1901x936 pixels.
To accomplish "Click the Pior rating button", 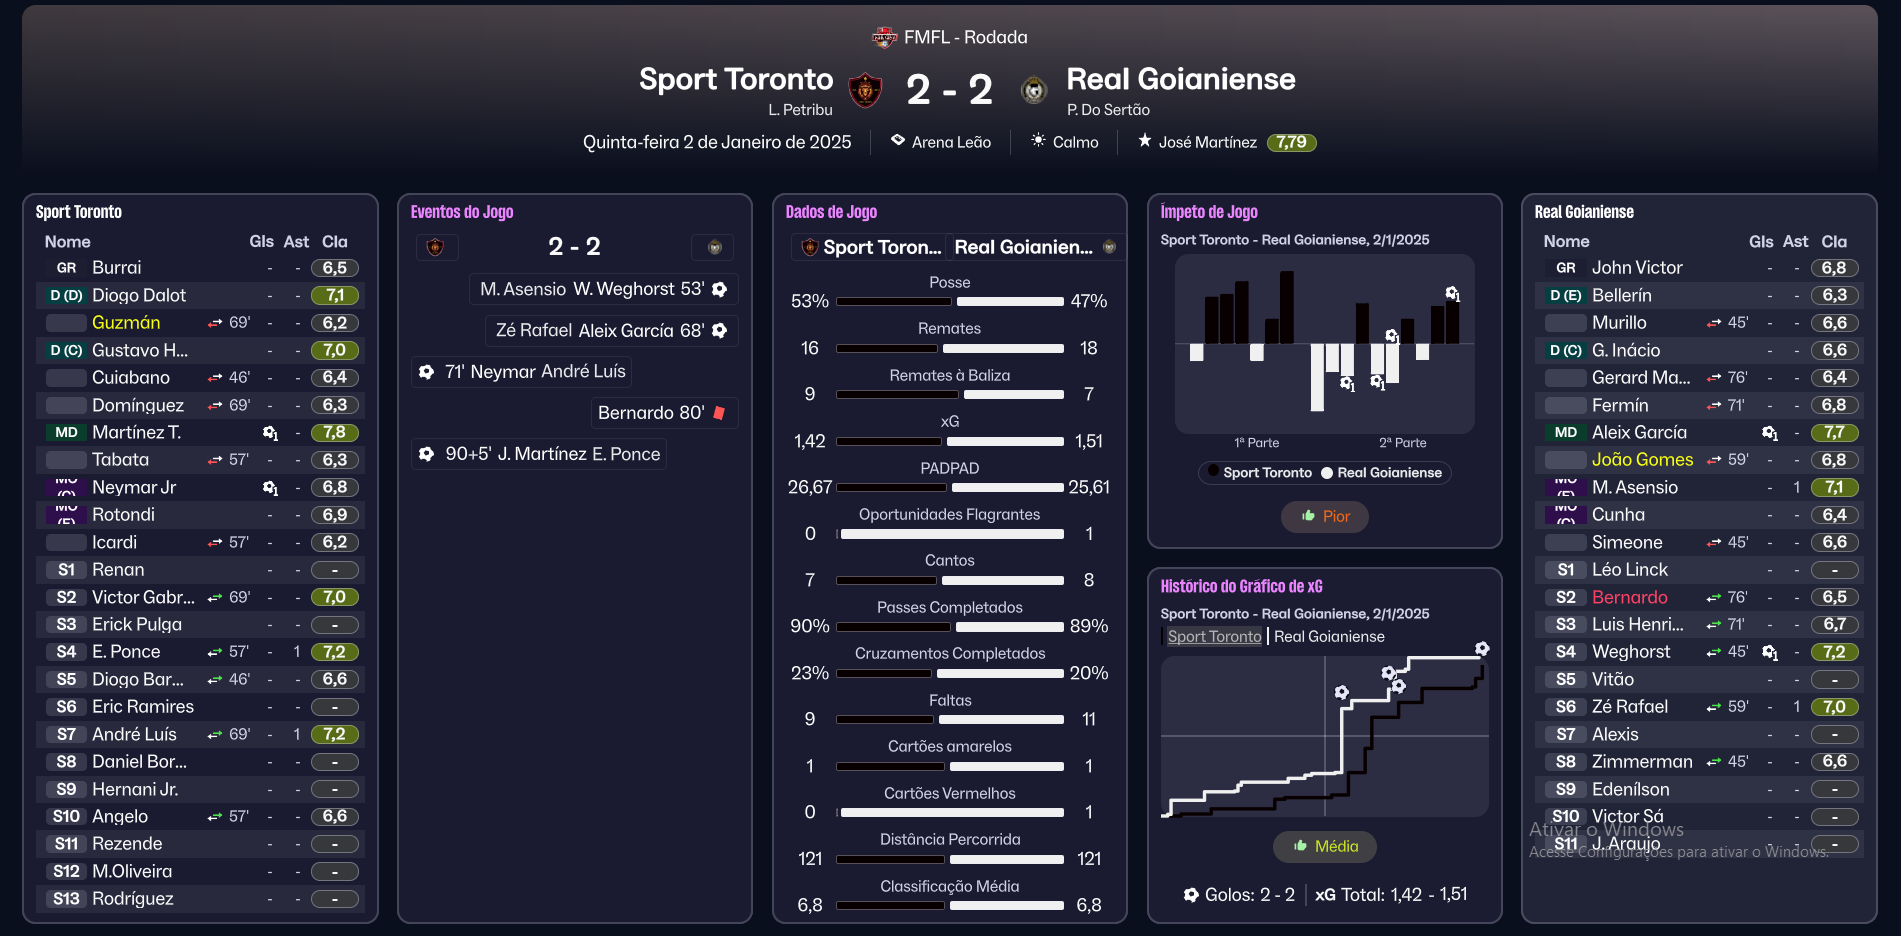I will click(x=1325, y=517).
